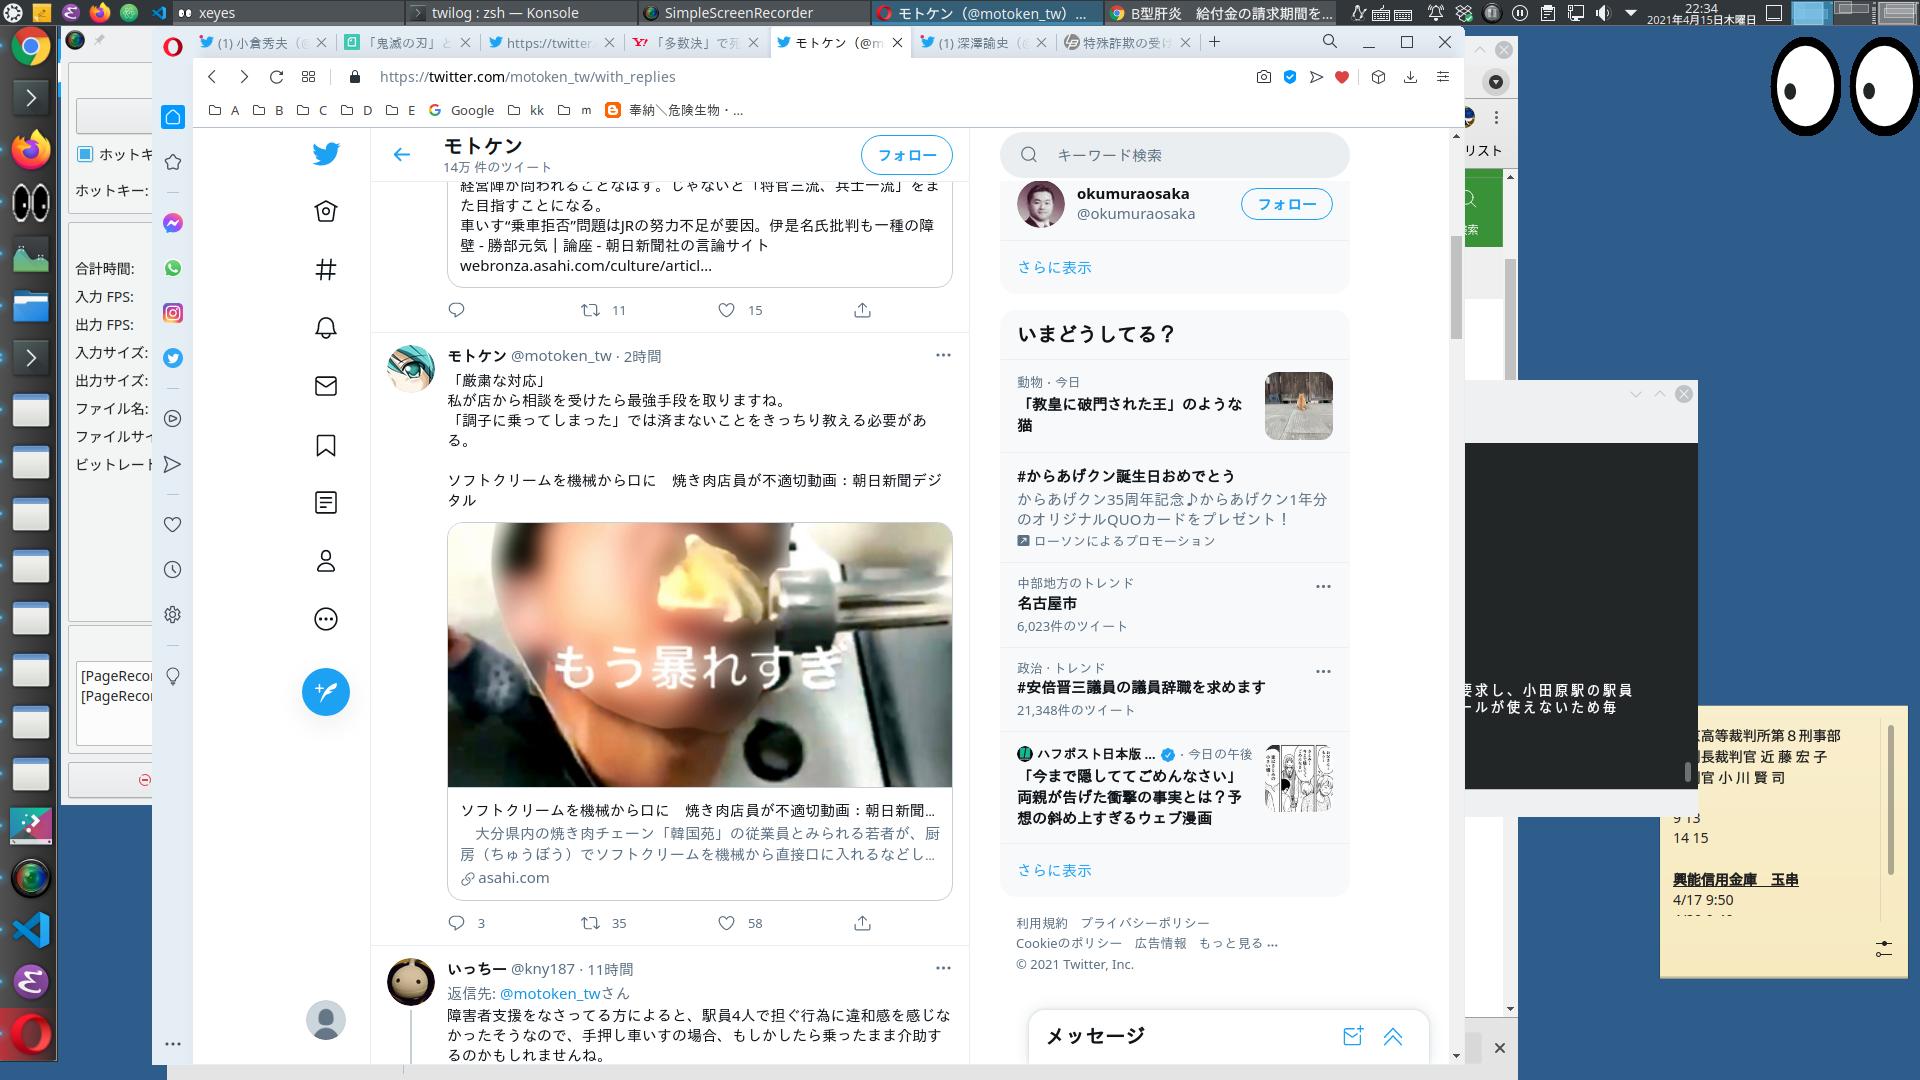The height and width of the screenshot is (1080, 1920).
Task: Open Instagram in Opera sidebar
Action: pyautogui.click(x=173, y=313)
